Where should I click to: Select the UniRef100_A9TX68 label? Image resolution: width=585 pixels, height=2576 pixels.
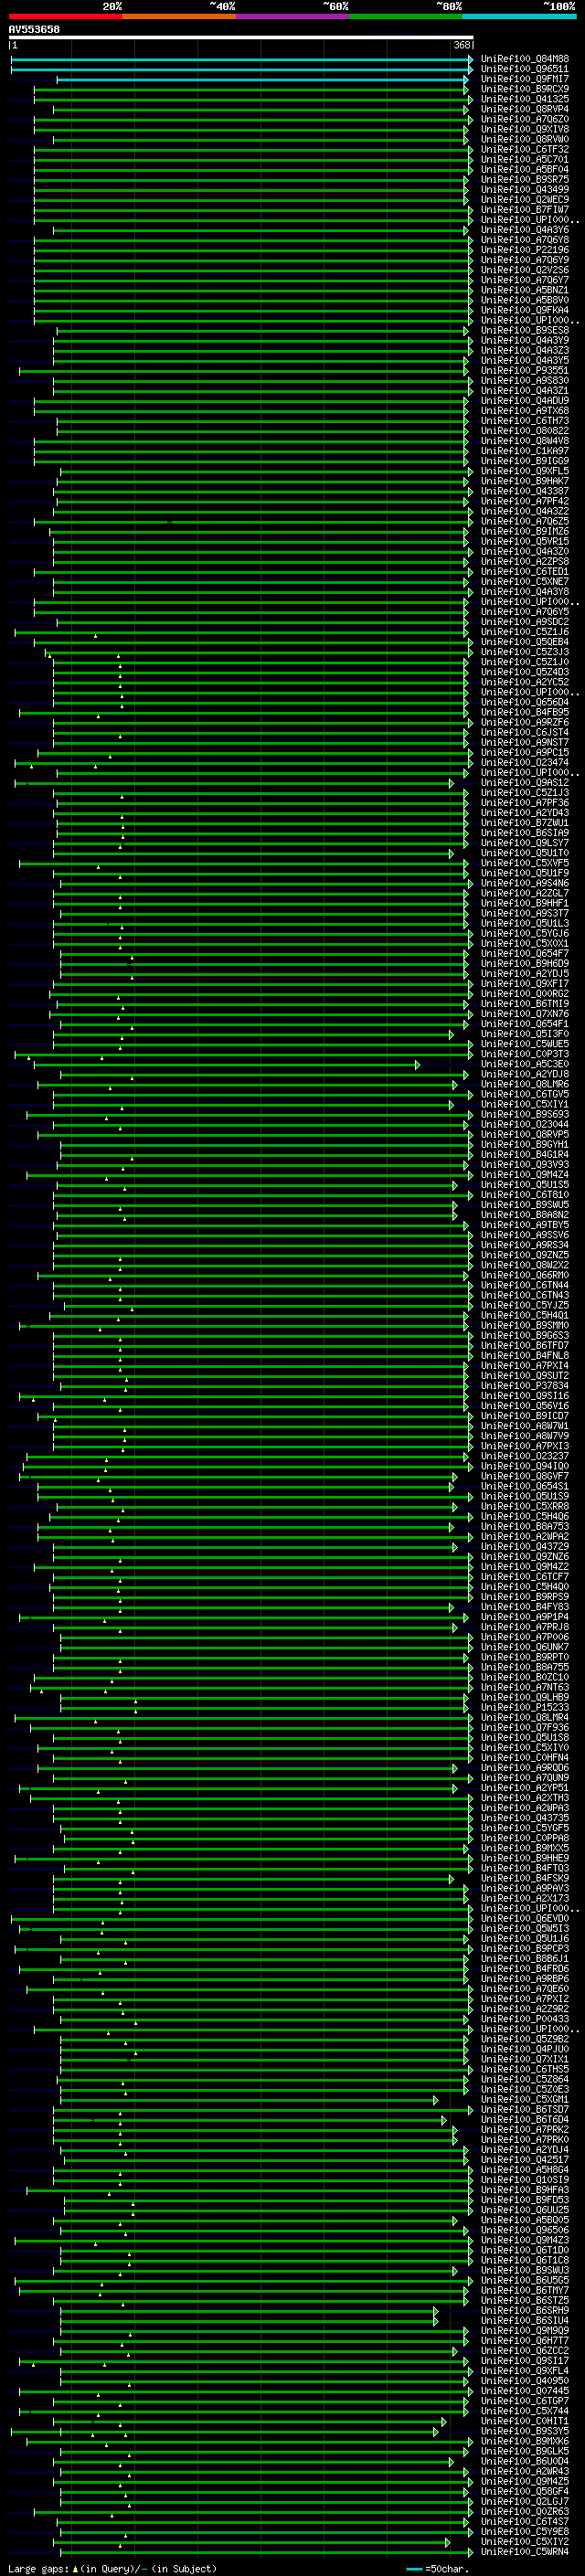click(525, 411)
